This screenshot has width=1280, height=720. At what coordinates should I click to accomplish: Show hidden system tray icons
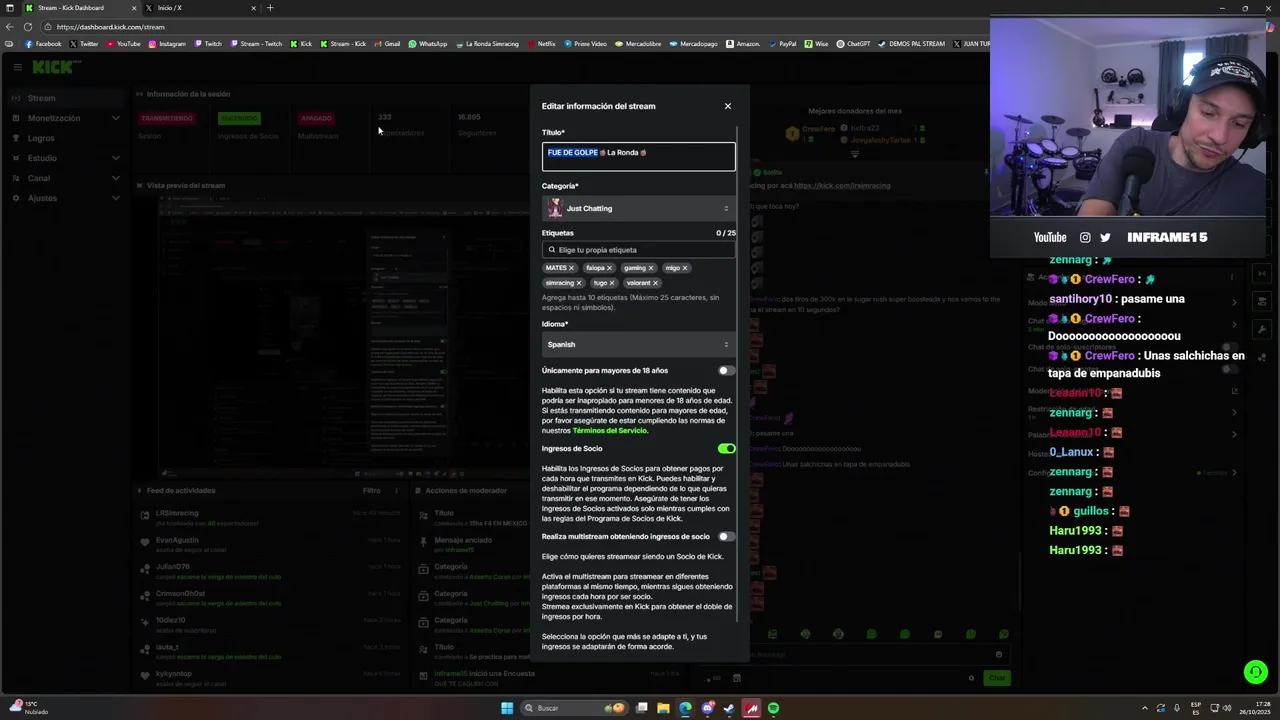[1146, 708]
